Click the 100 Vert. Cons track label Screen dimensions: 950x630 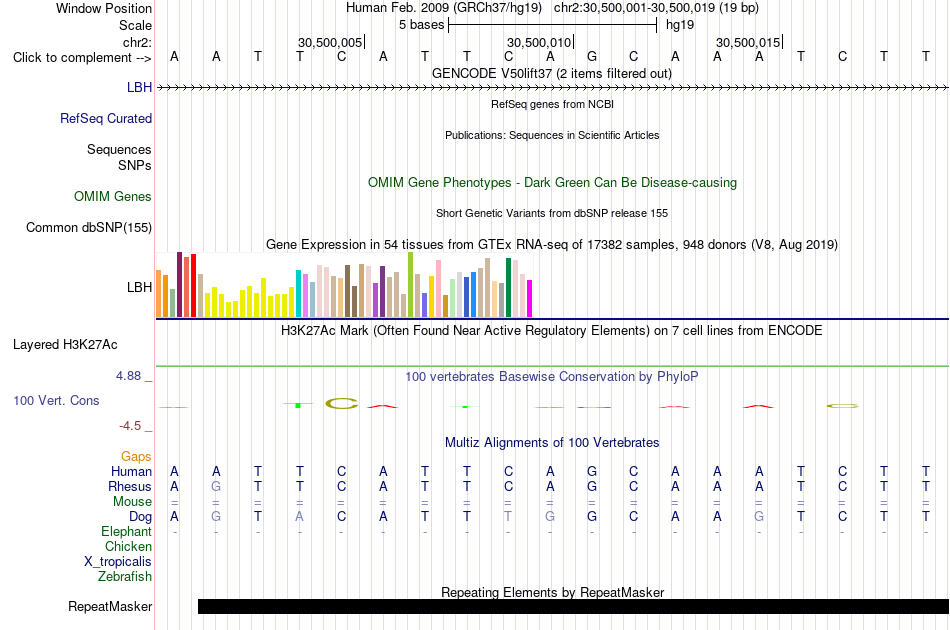[56, 400]
